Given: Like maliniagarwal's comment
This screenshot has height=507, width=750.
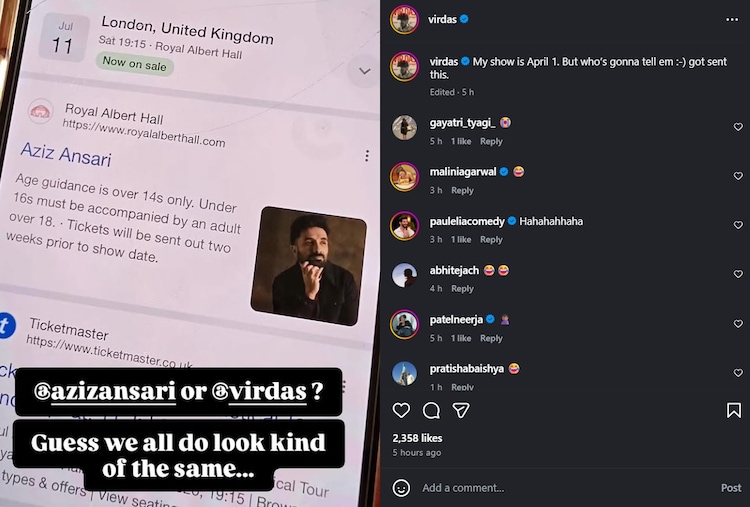Looking at the screenshot, I should [x=738, y=176].
